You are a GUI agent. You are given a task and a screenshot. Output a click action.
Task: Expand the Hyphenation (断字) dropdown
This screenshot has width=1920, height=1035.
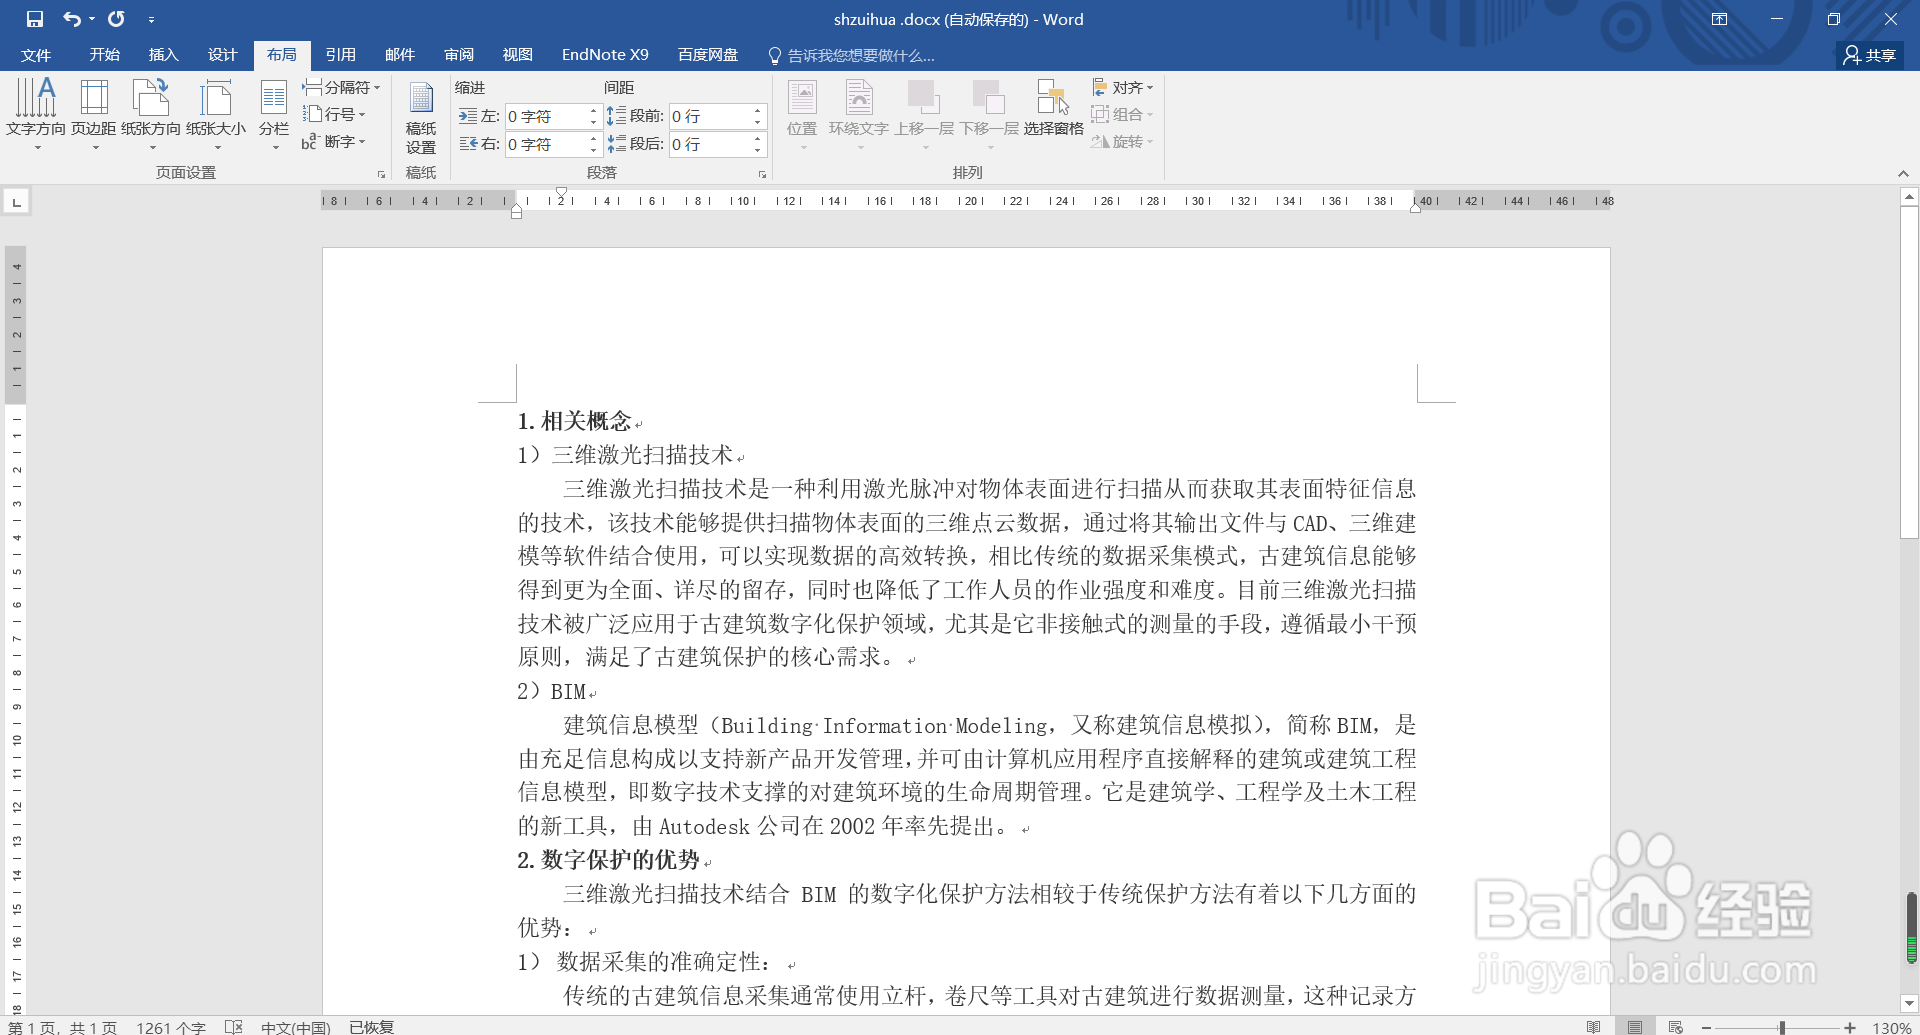pyautogui.click(x=335, y=142)
